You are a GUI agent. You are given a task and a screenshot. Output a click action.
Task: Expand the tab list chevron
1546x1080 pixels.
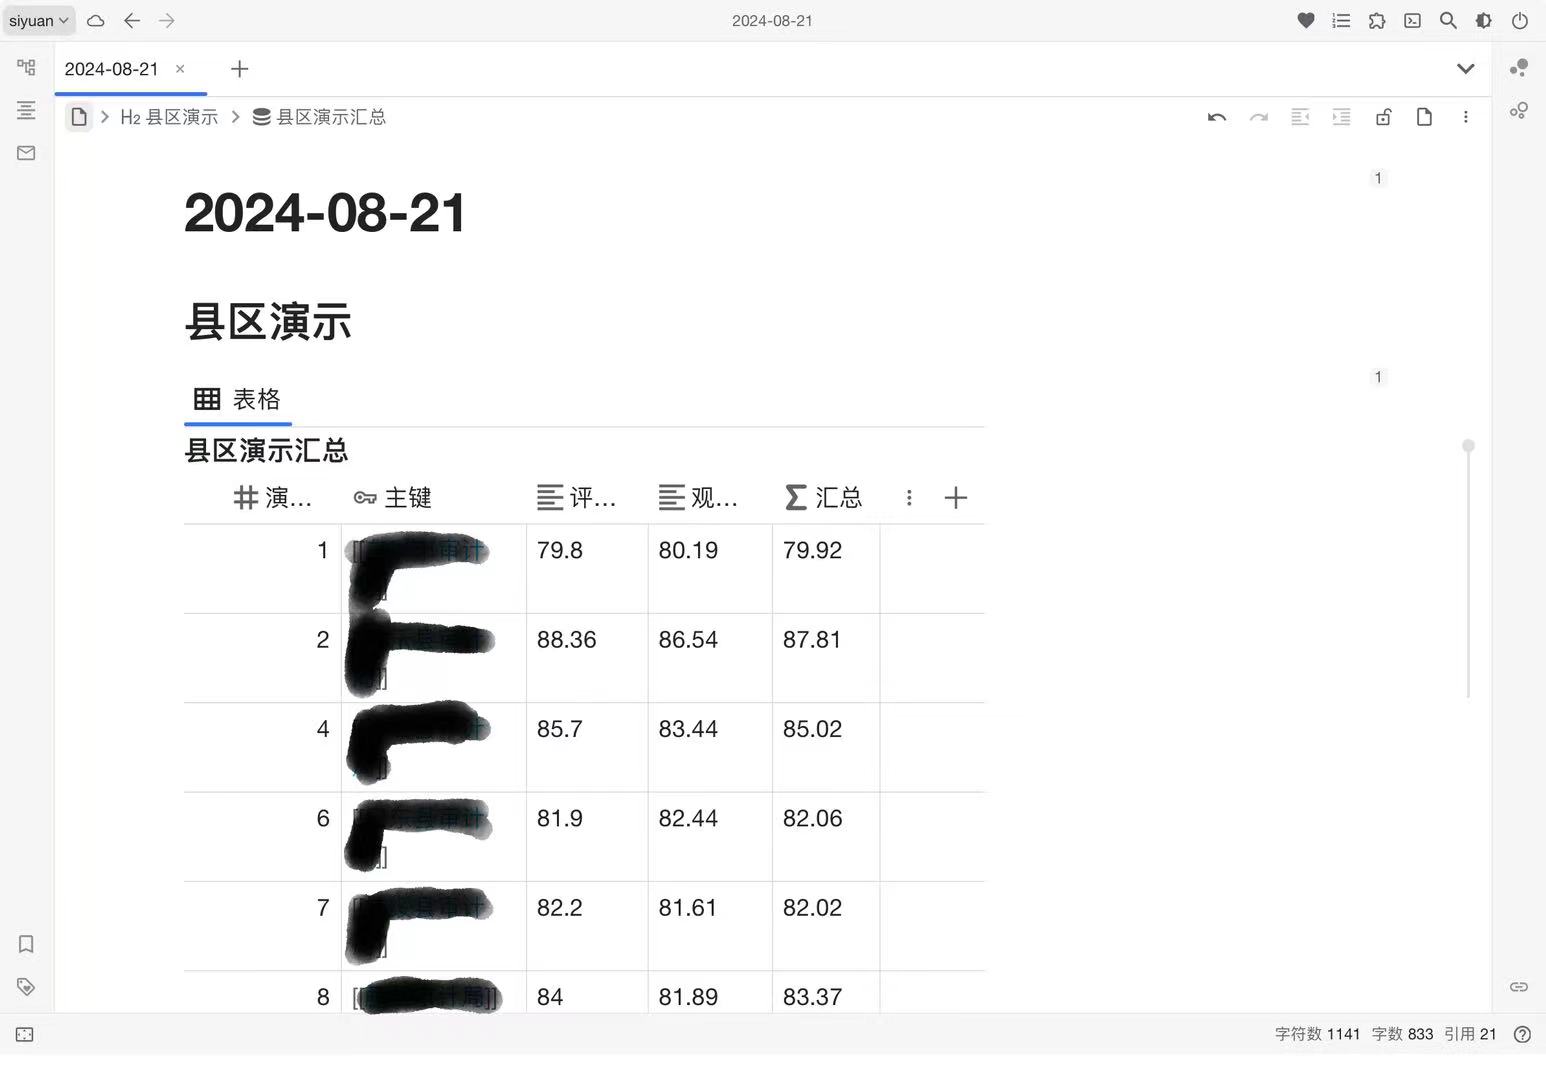point(1465,69)
